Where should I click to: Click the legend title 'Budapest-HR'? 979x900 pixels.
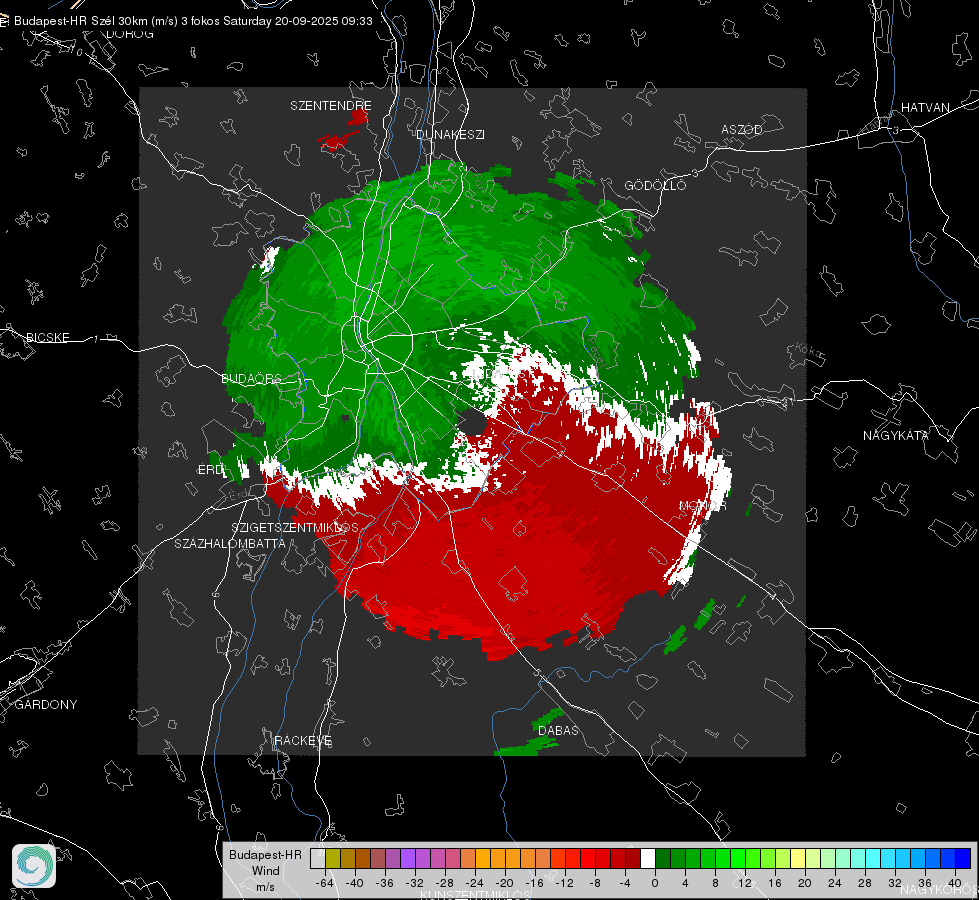coord(265,854)
